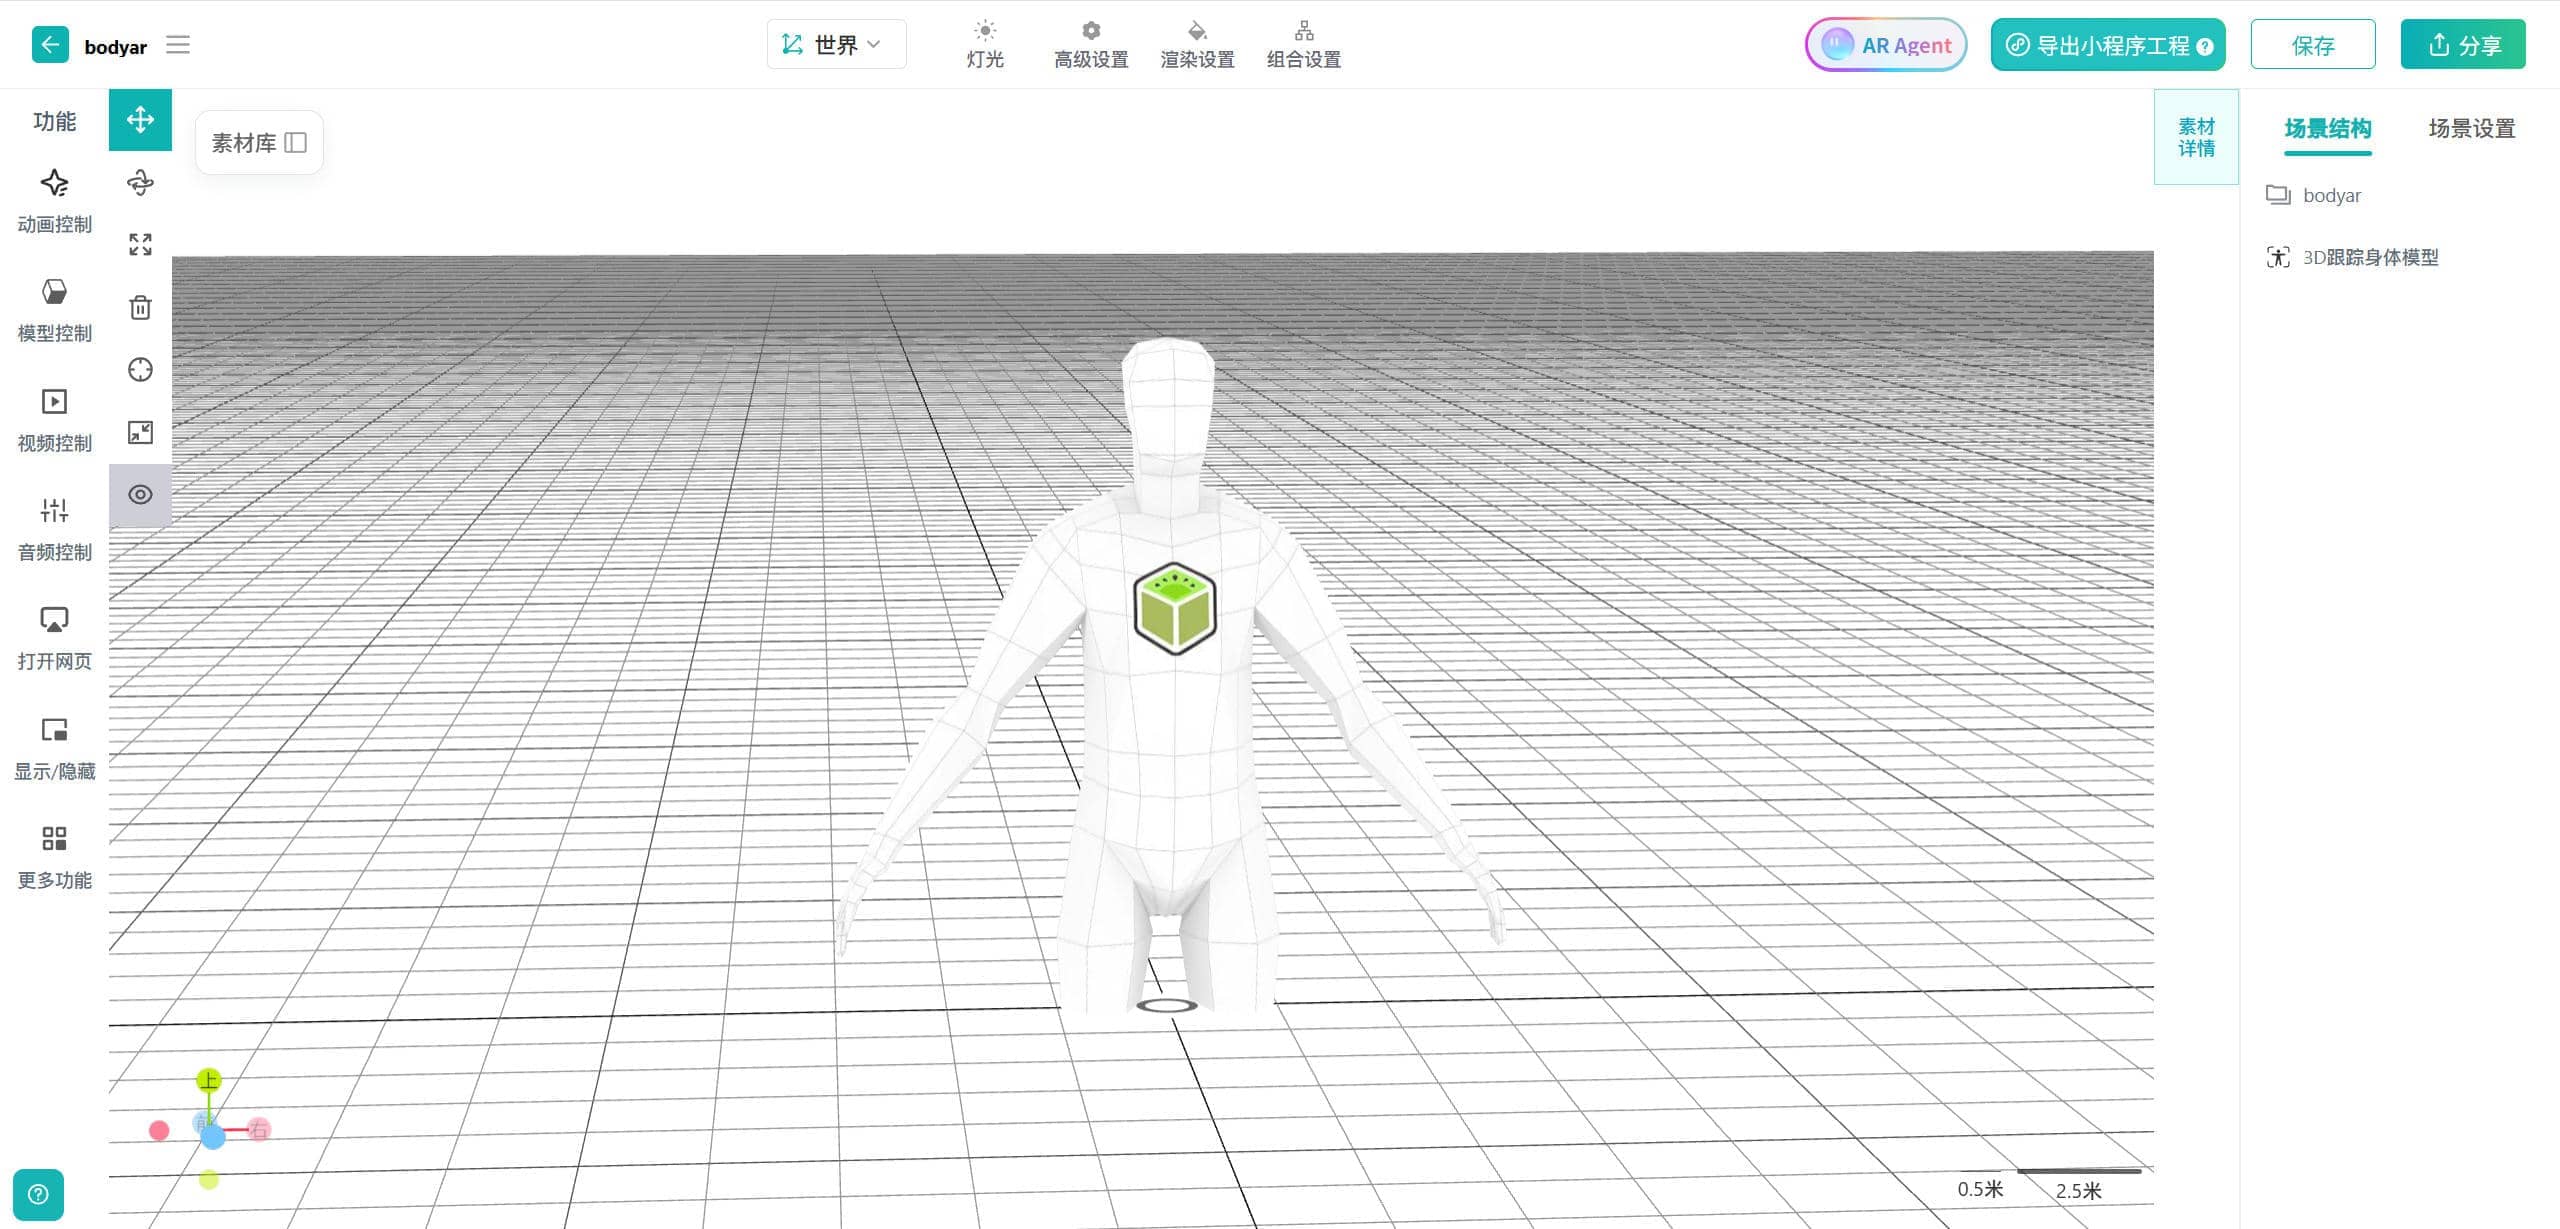
Task: Click the green 上 axis gizmo handle
Action: click(208, 1080)
